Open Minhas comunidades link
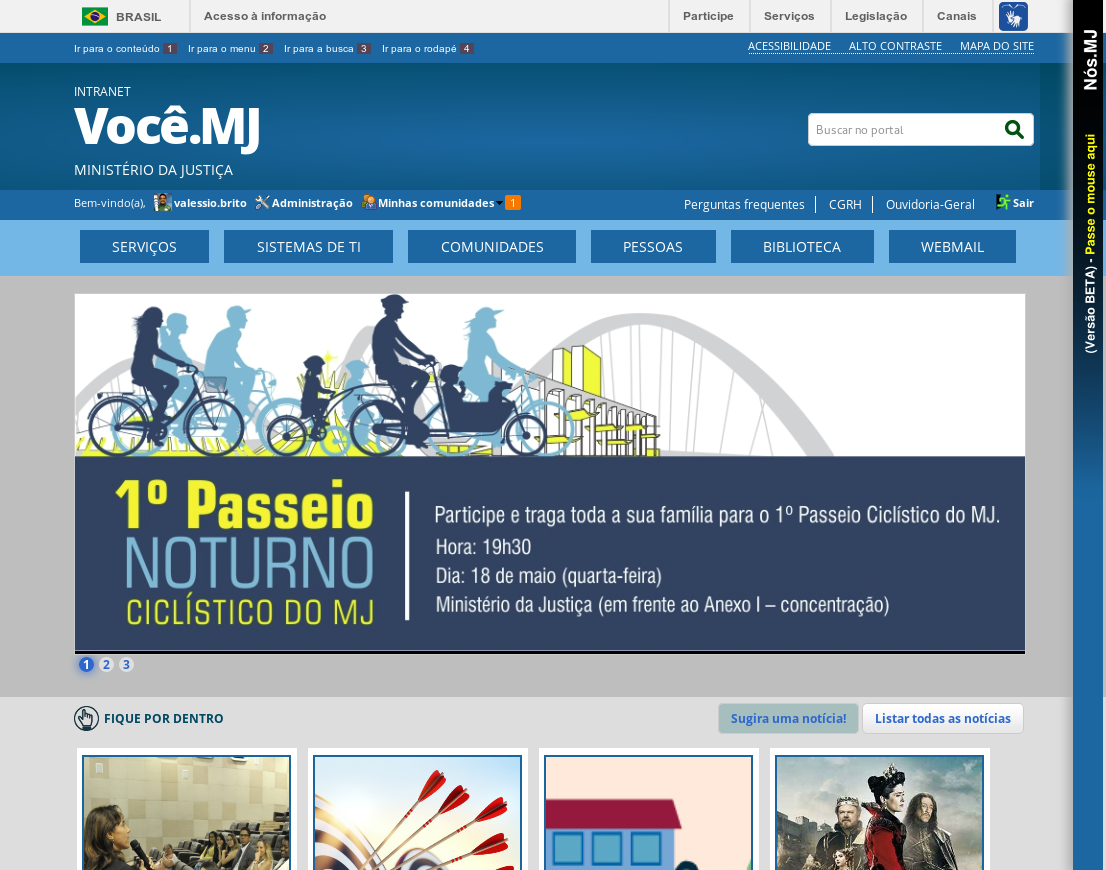Screen dimensions: 1106x870 [x=436, y=203]
